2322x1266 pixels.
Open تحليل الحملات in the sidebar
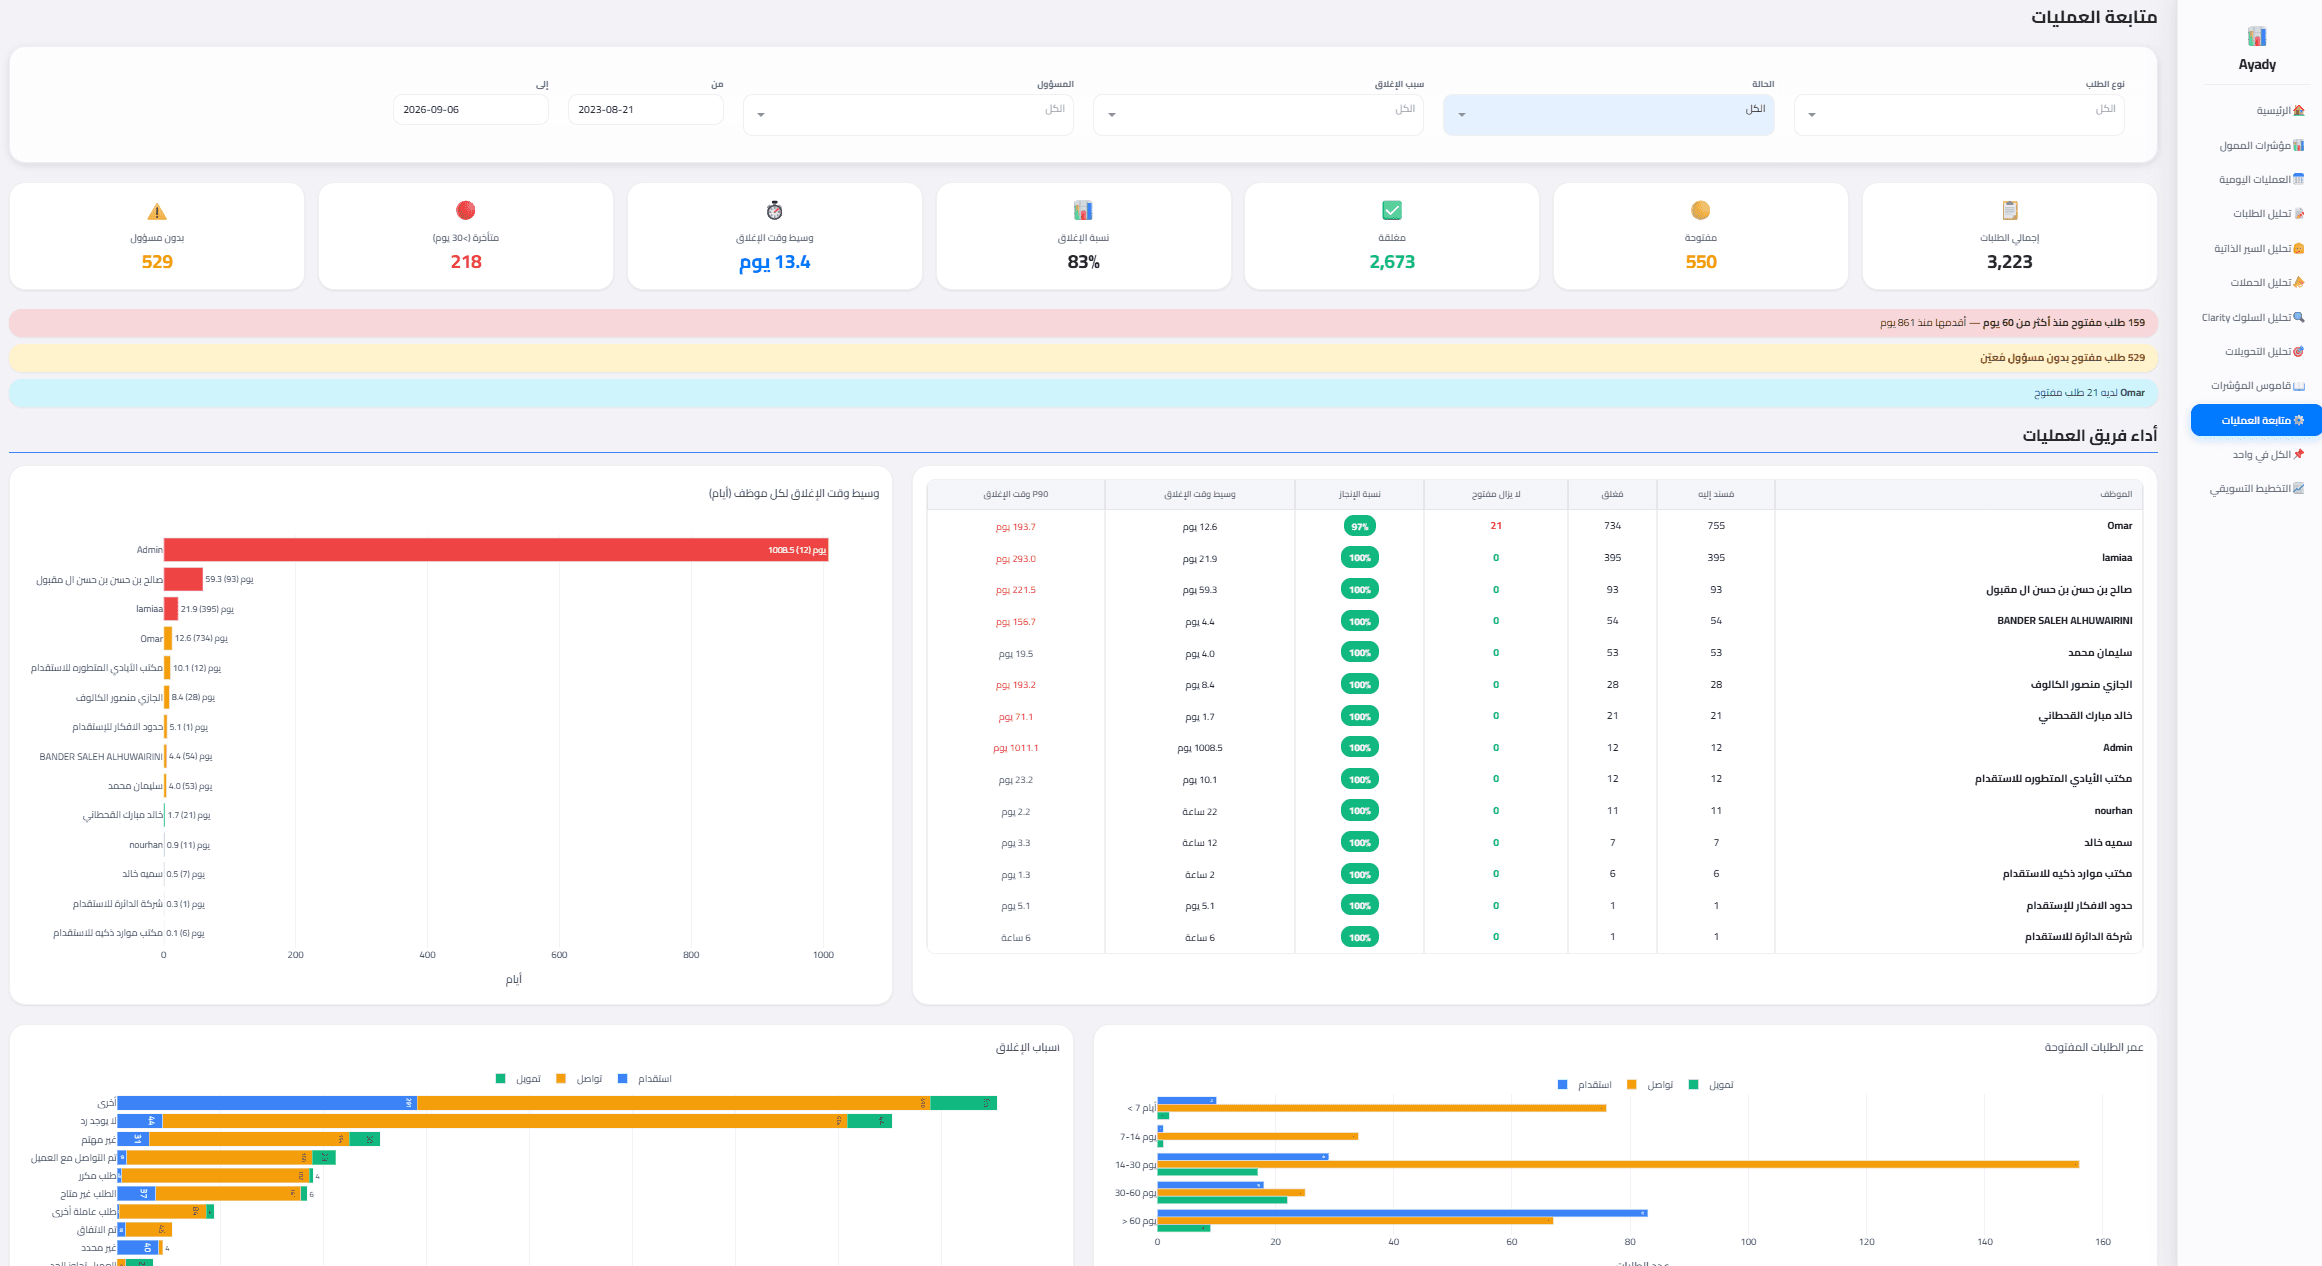click(x=2266, y=283)
